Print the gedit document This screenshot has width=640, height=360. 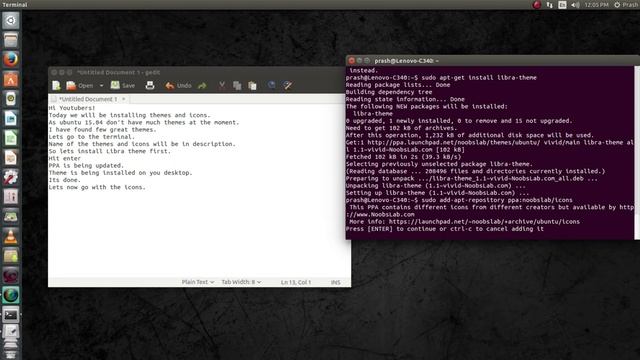pyautogui.click(x=150, y=85)
